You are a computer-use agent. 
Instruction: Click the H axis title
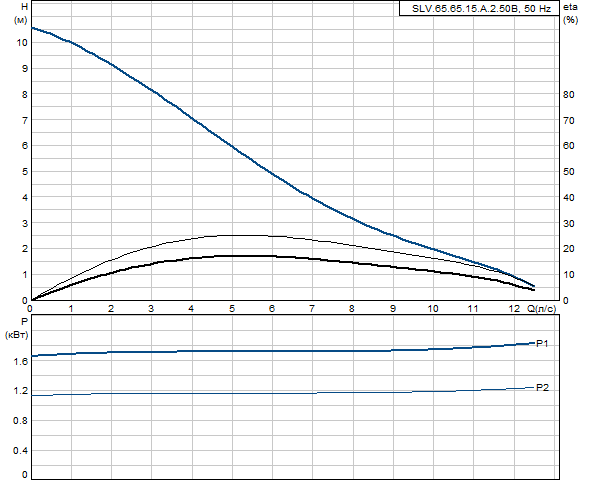25,7
